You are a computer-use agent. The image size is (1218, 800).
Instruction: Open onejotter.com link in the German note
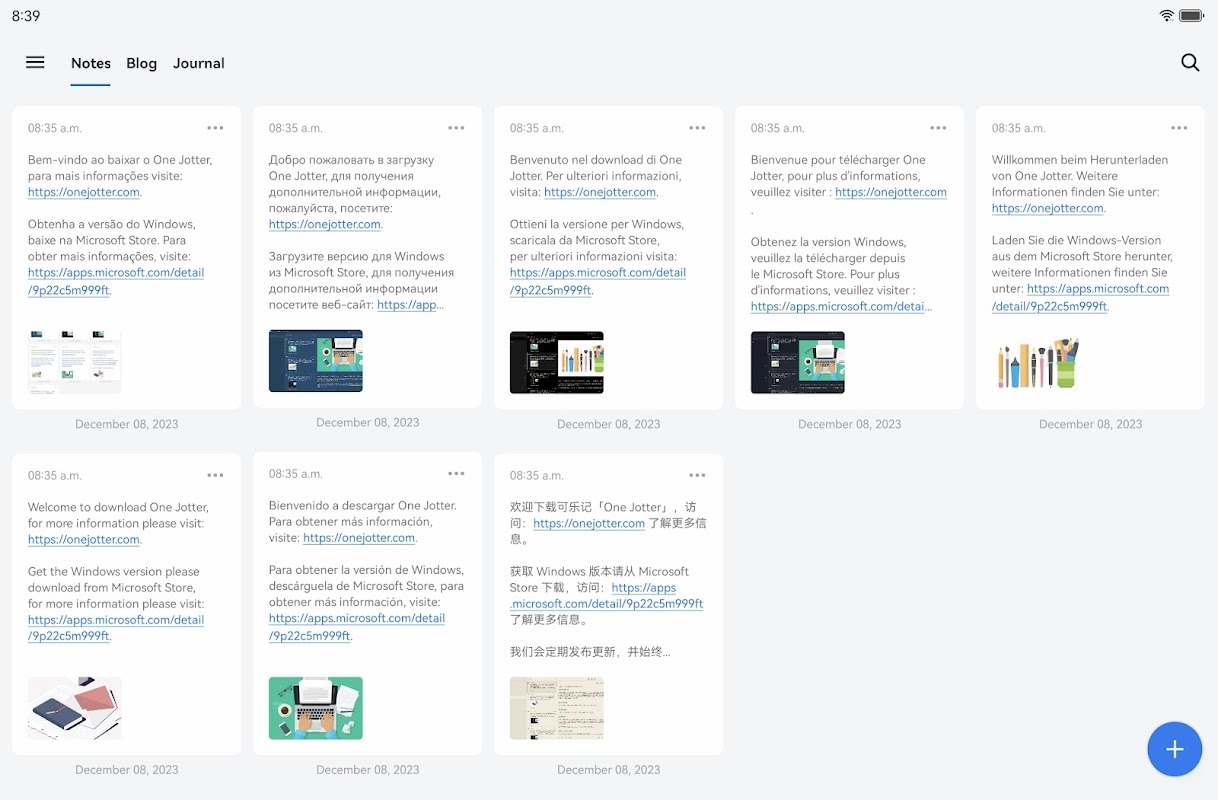(1048, 208)
